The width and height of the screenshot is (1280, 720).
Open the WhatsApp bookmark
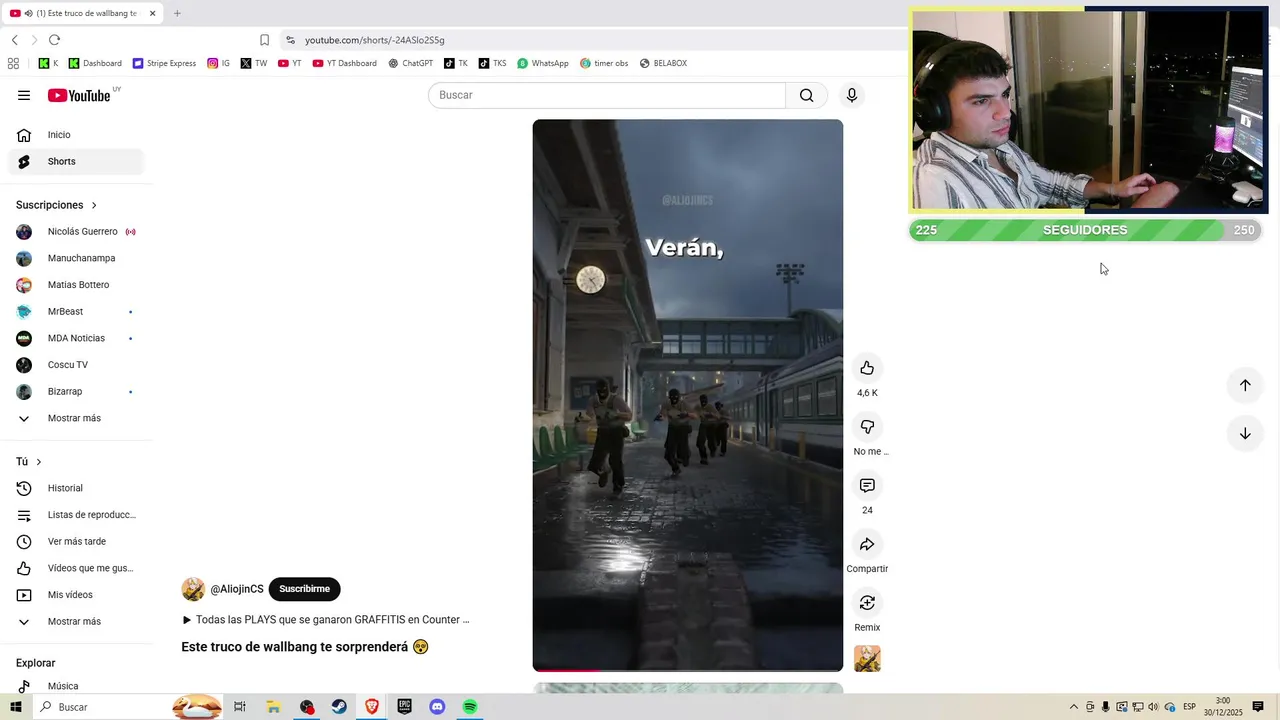click(543, 63)
